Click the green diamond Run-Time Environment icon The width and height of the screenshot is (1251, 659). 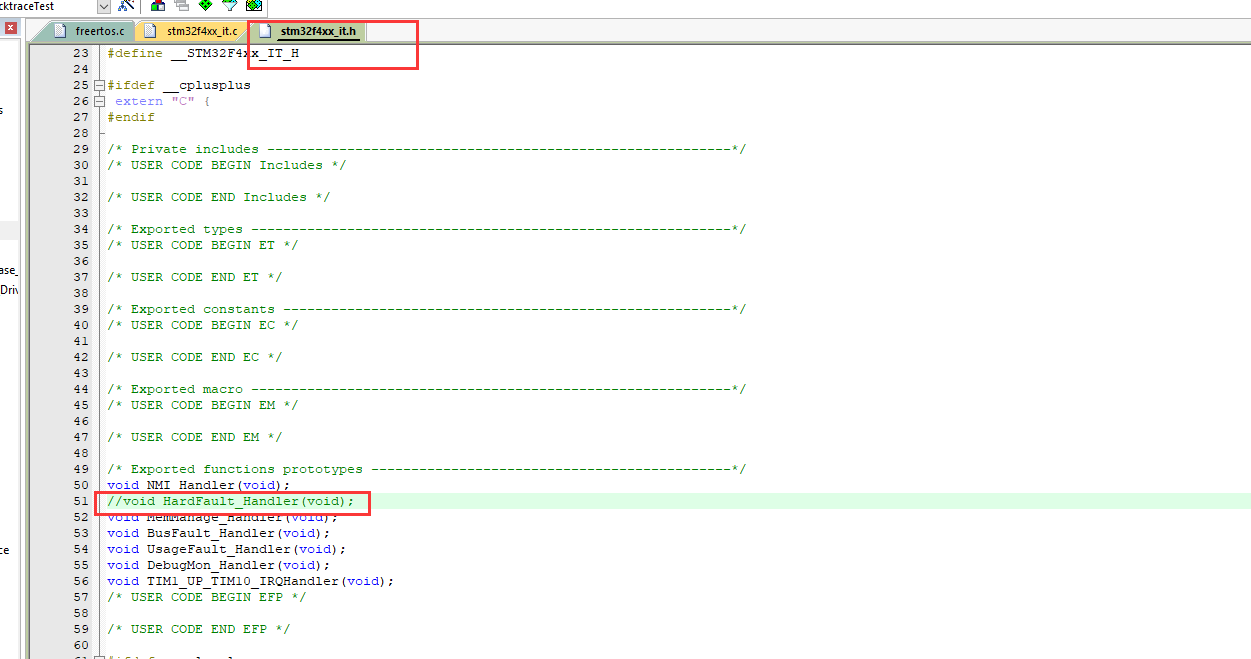pyautogui.click(x=206, y=6)
